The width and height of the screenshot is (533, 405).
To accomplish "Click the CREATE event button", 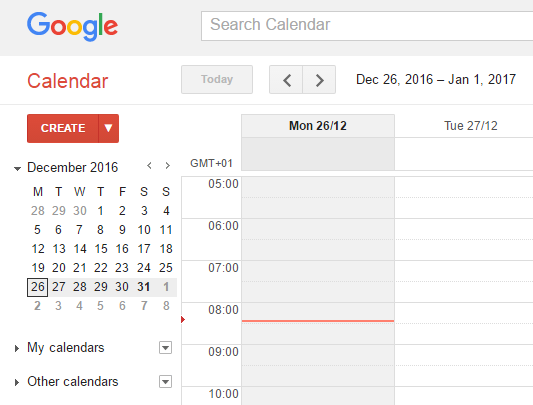I will tap(63, 128).
